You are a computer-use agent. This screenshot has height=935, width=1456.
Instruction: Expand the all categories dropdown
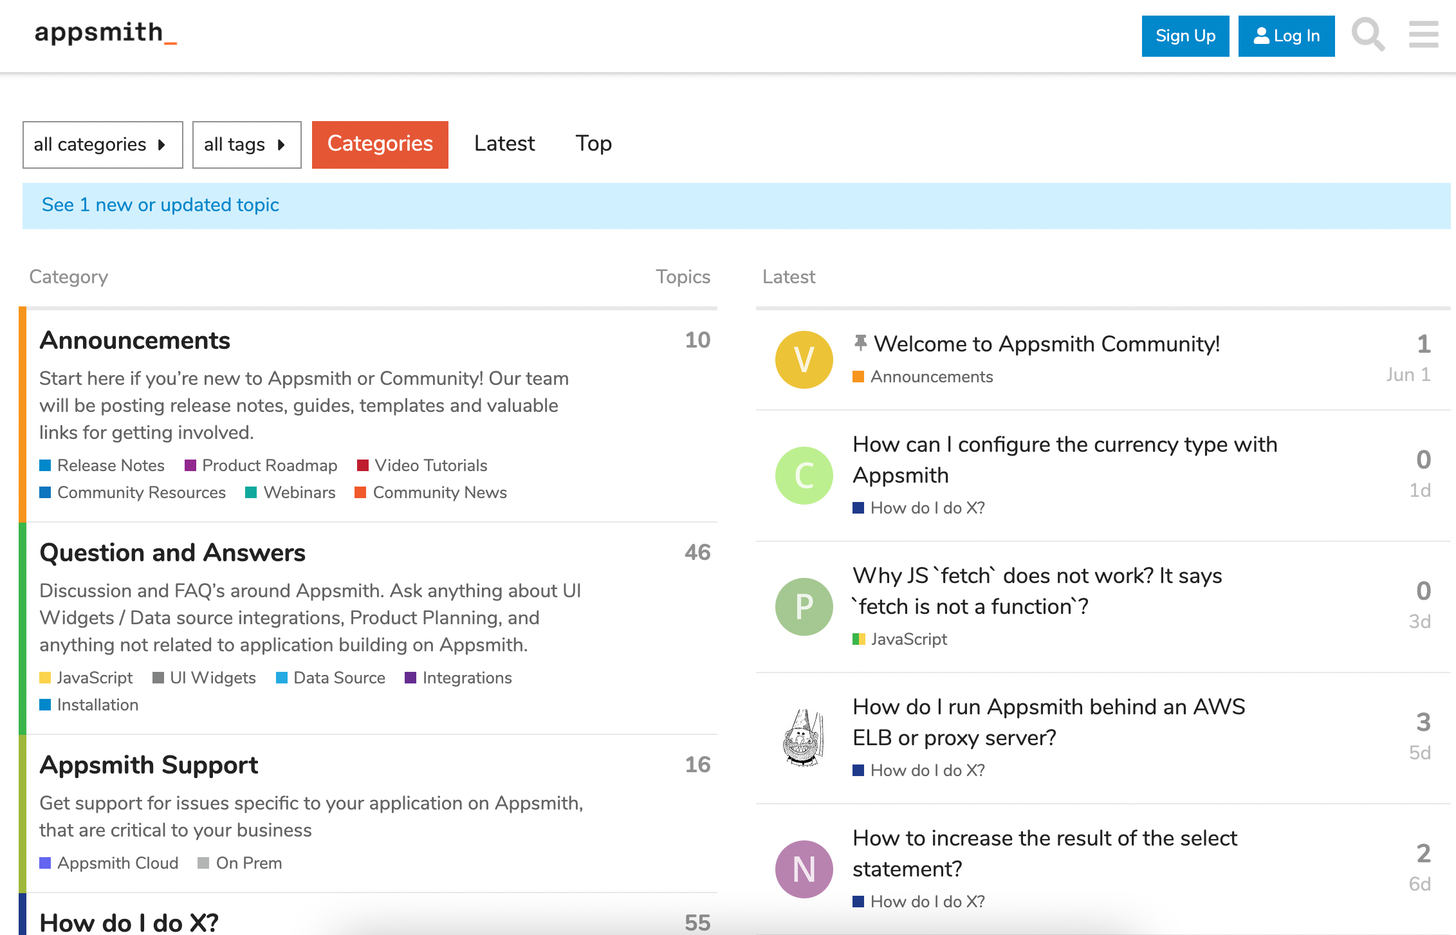[102, 145]
